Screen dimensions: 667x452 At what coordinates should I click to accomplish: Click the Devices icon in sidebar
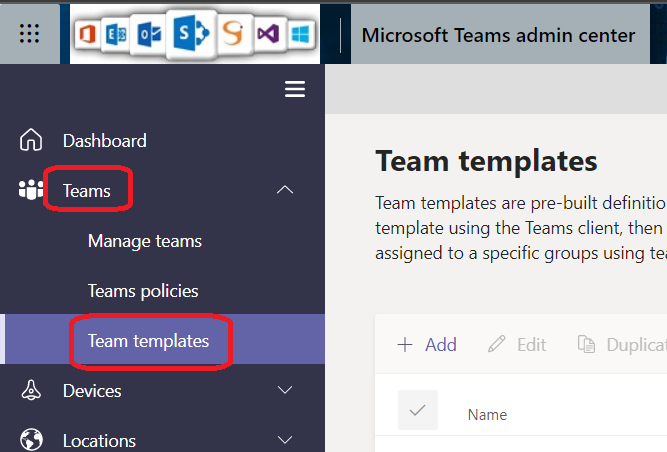pos(31,390)
